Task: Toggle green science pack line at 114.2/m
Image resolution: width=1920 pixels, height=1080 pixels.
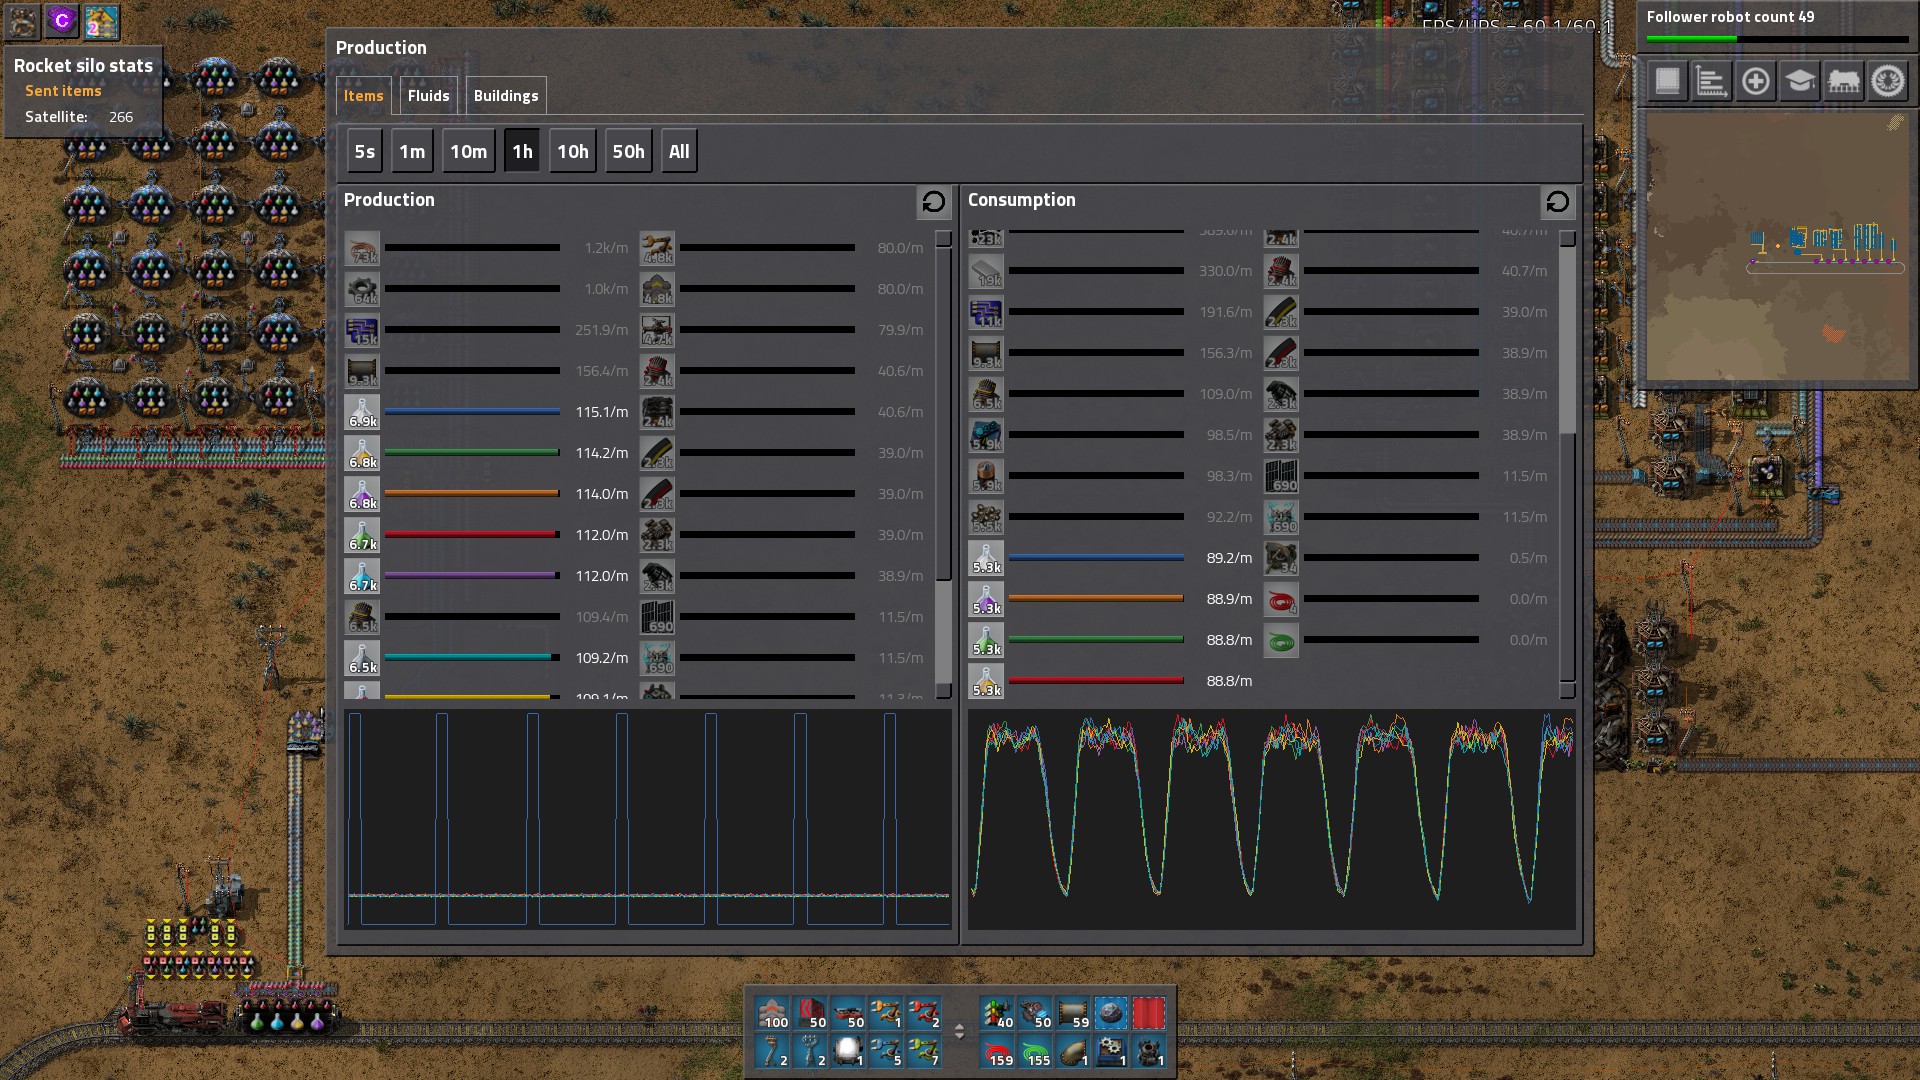Action: click(x=471, y=453)
